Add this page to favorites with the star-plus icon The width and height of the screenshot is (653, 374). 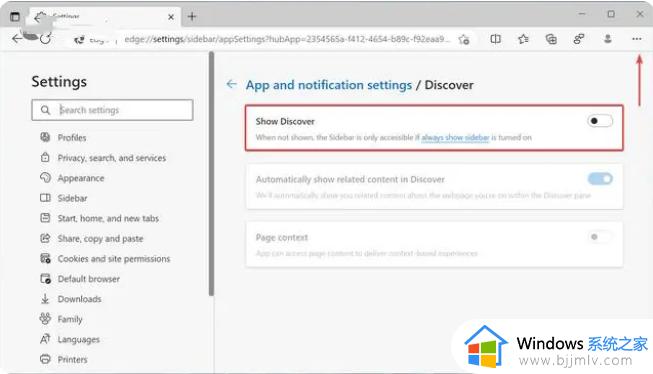coord(464,40)
